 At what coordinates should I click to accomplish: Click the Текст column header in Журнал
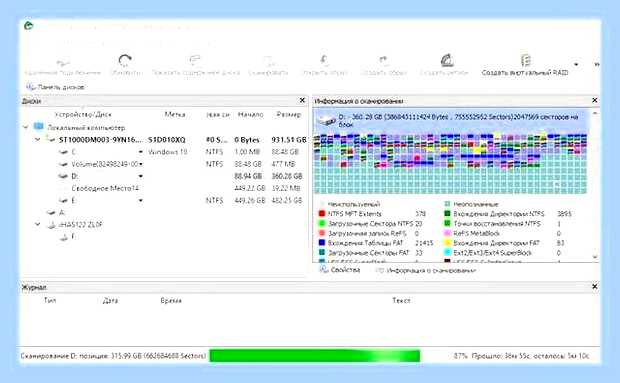(x=401, y=300)
